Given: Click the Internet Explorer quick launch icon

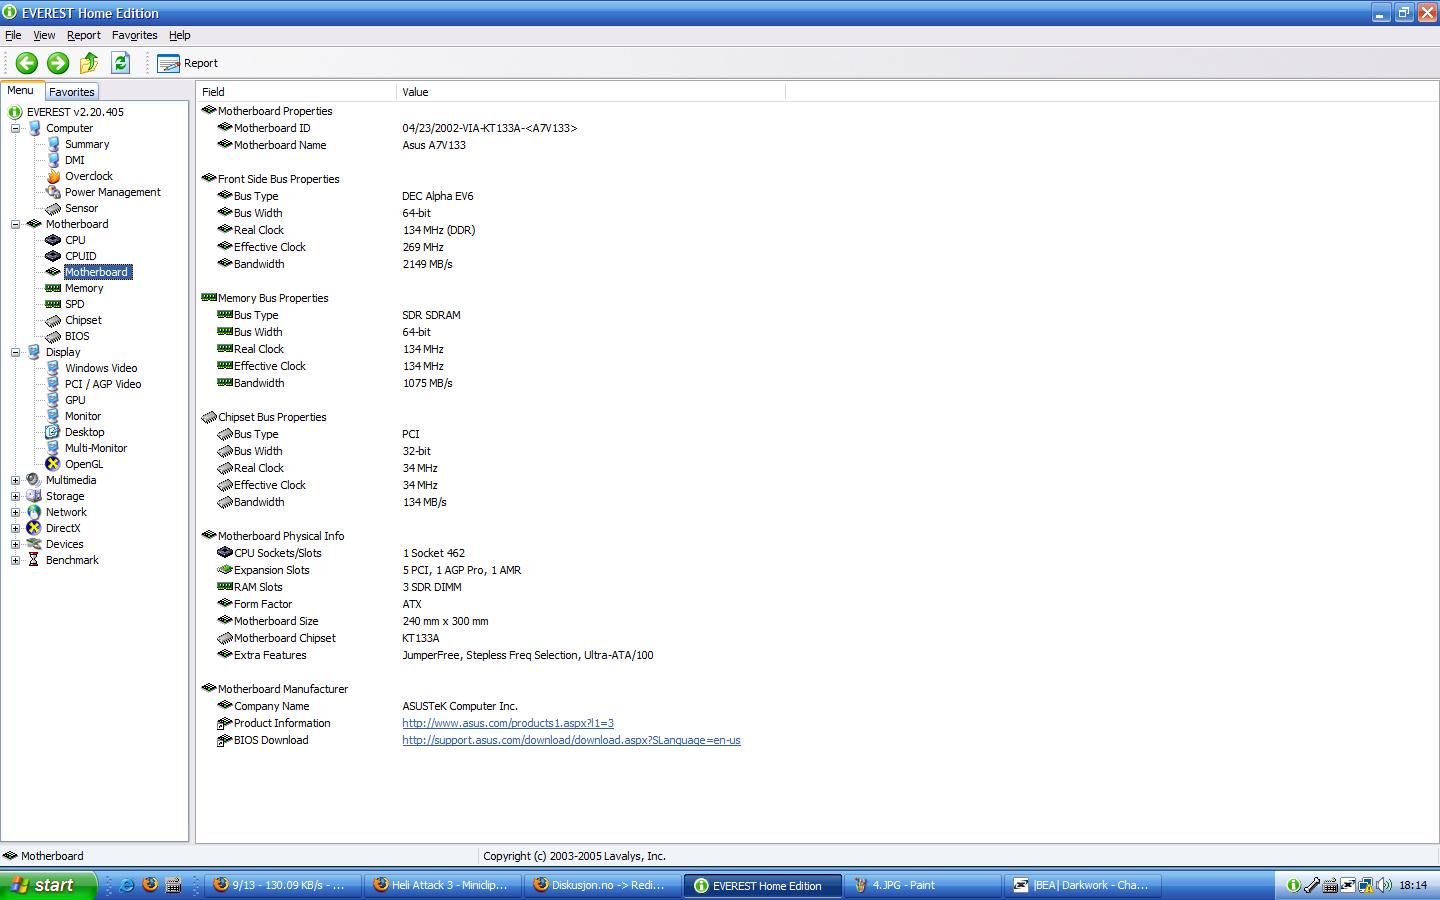Looking at the screenshot, I should 127,885.
